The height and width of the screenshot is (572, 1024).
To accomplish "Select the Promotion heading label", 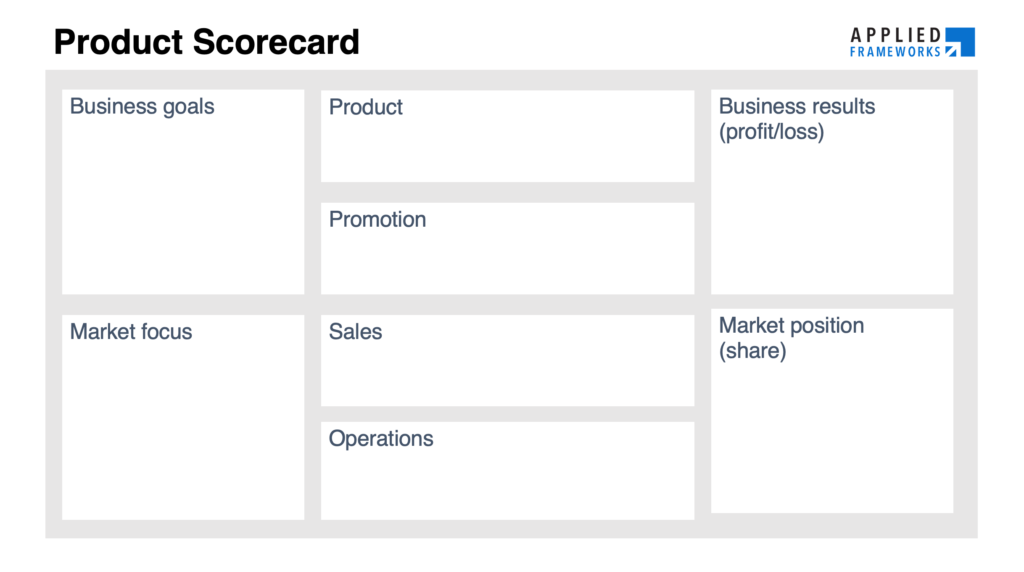I will (377, 219).
